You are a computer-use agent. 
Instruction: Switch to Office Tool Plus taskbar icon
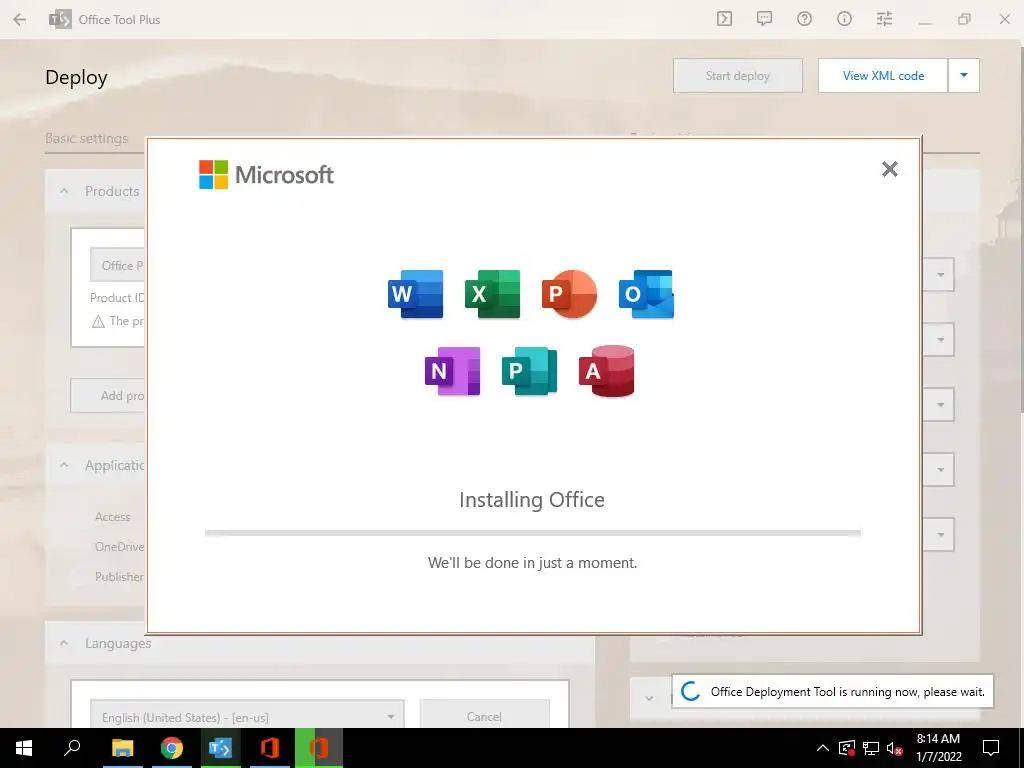point(221,748)
